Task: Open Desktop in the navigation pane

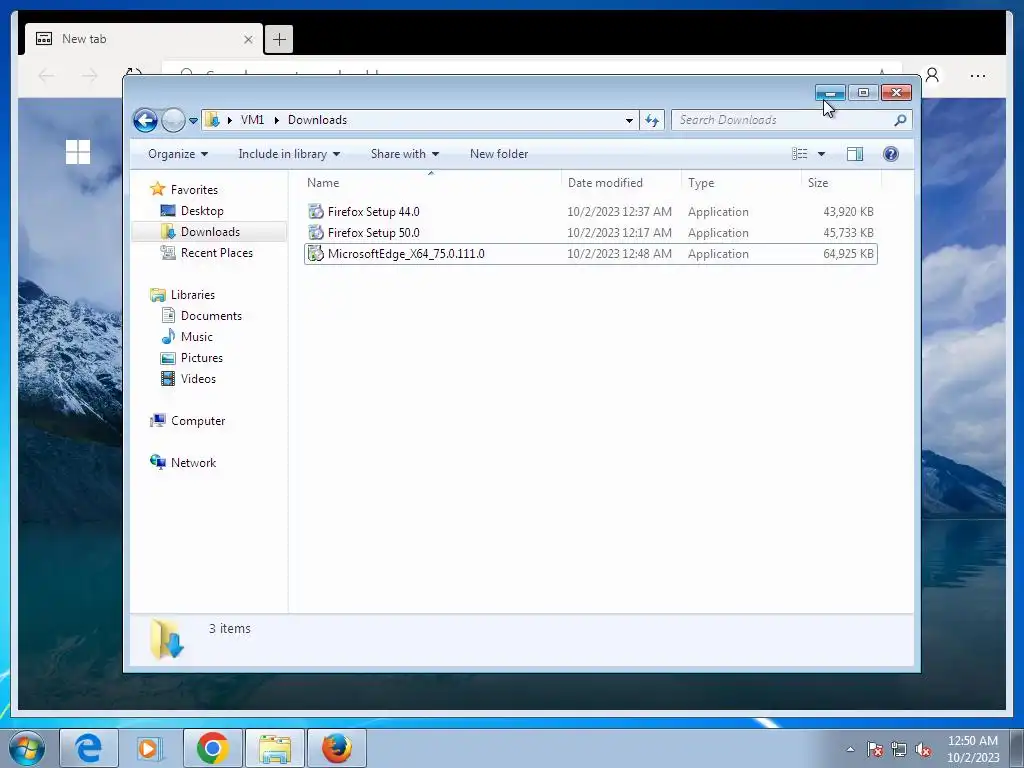Action: pyautogui.click(x=202, y=211)
